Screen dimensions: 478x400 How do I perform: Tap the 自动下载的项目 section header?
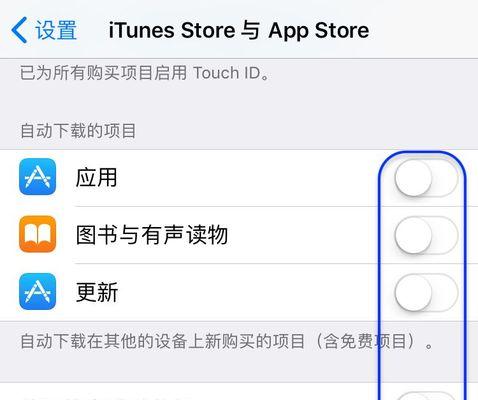[78, 130]
